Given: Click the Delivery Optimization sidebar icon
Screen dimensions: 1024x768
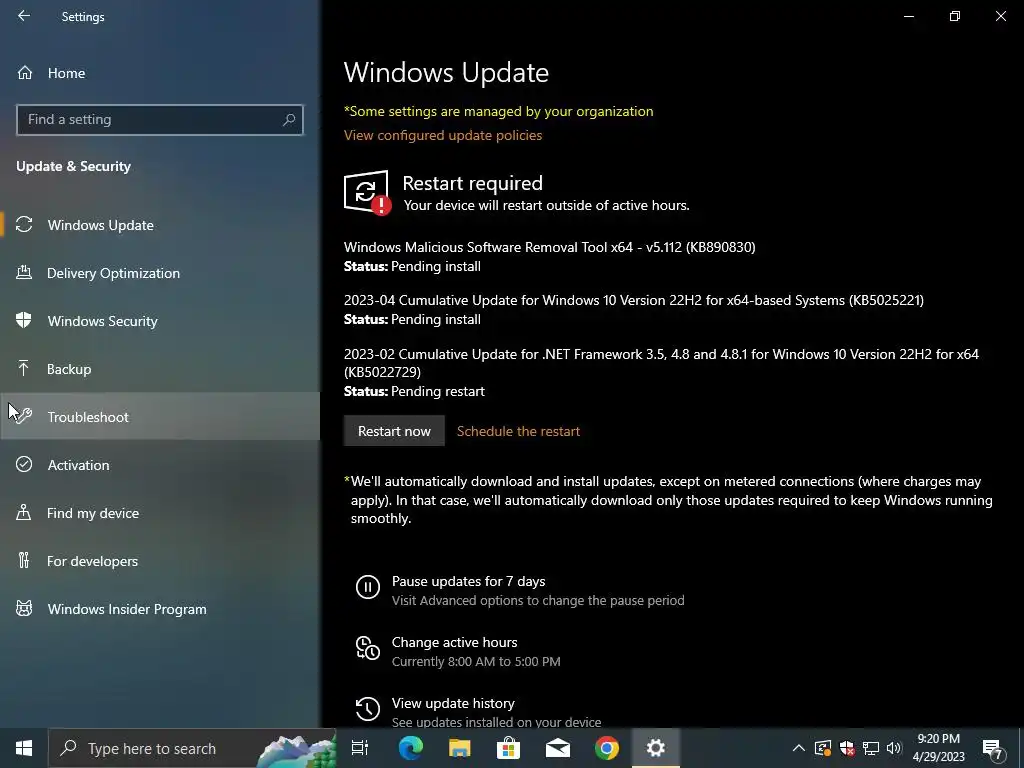Looking at the screenshot, I should [x=24, y=272].
